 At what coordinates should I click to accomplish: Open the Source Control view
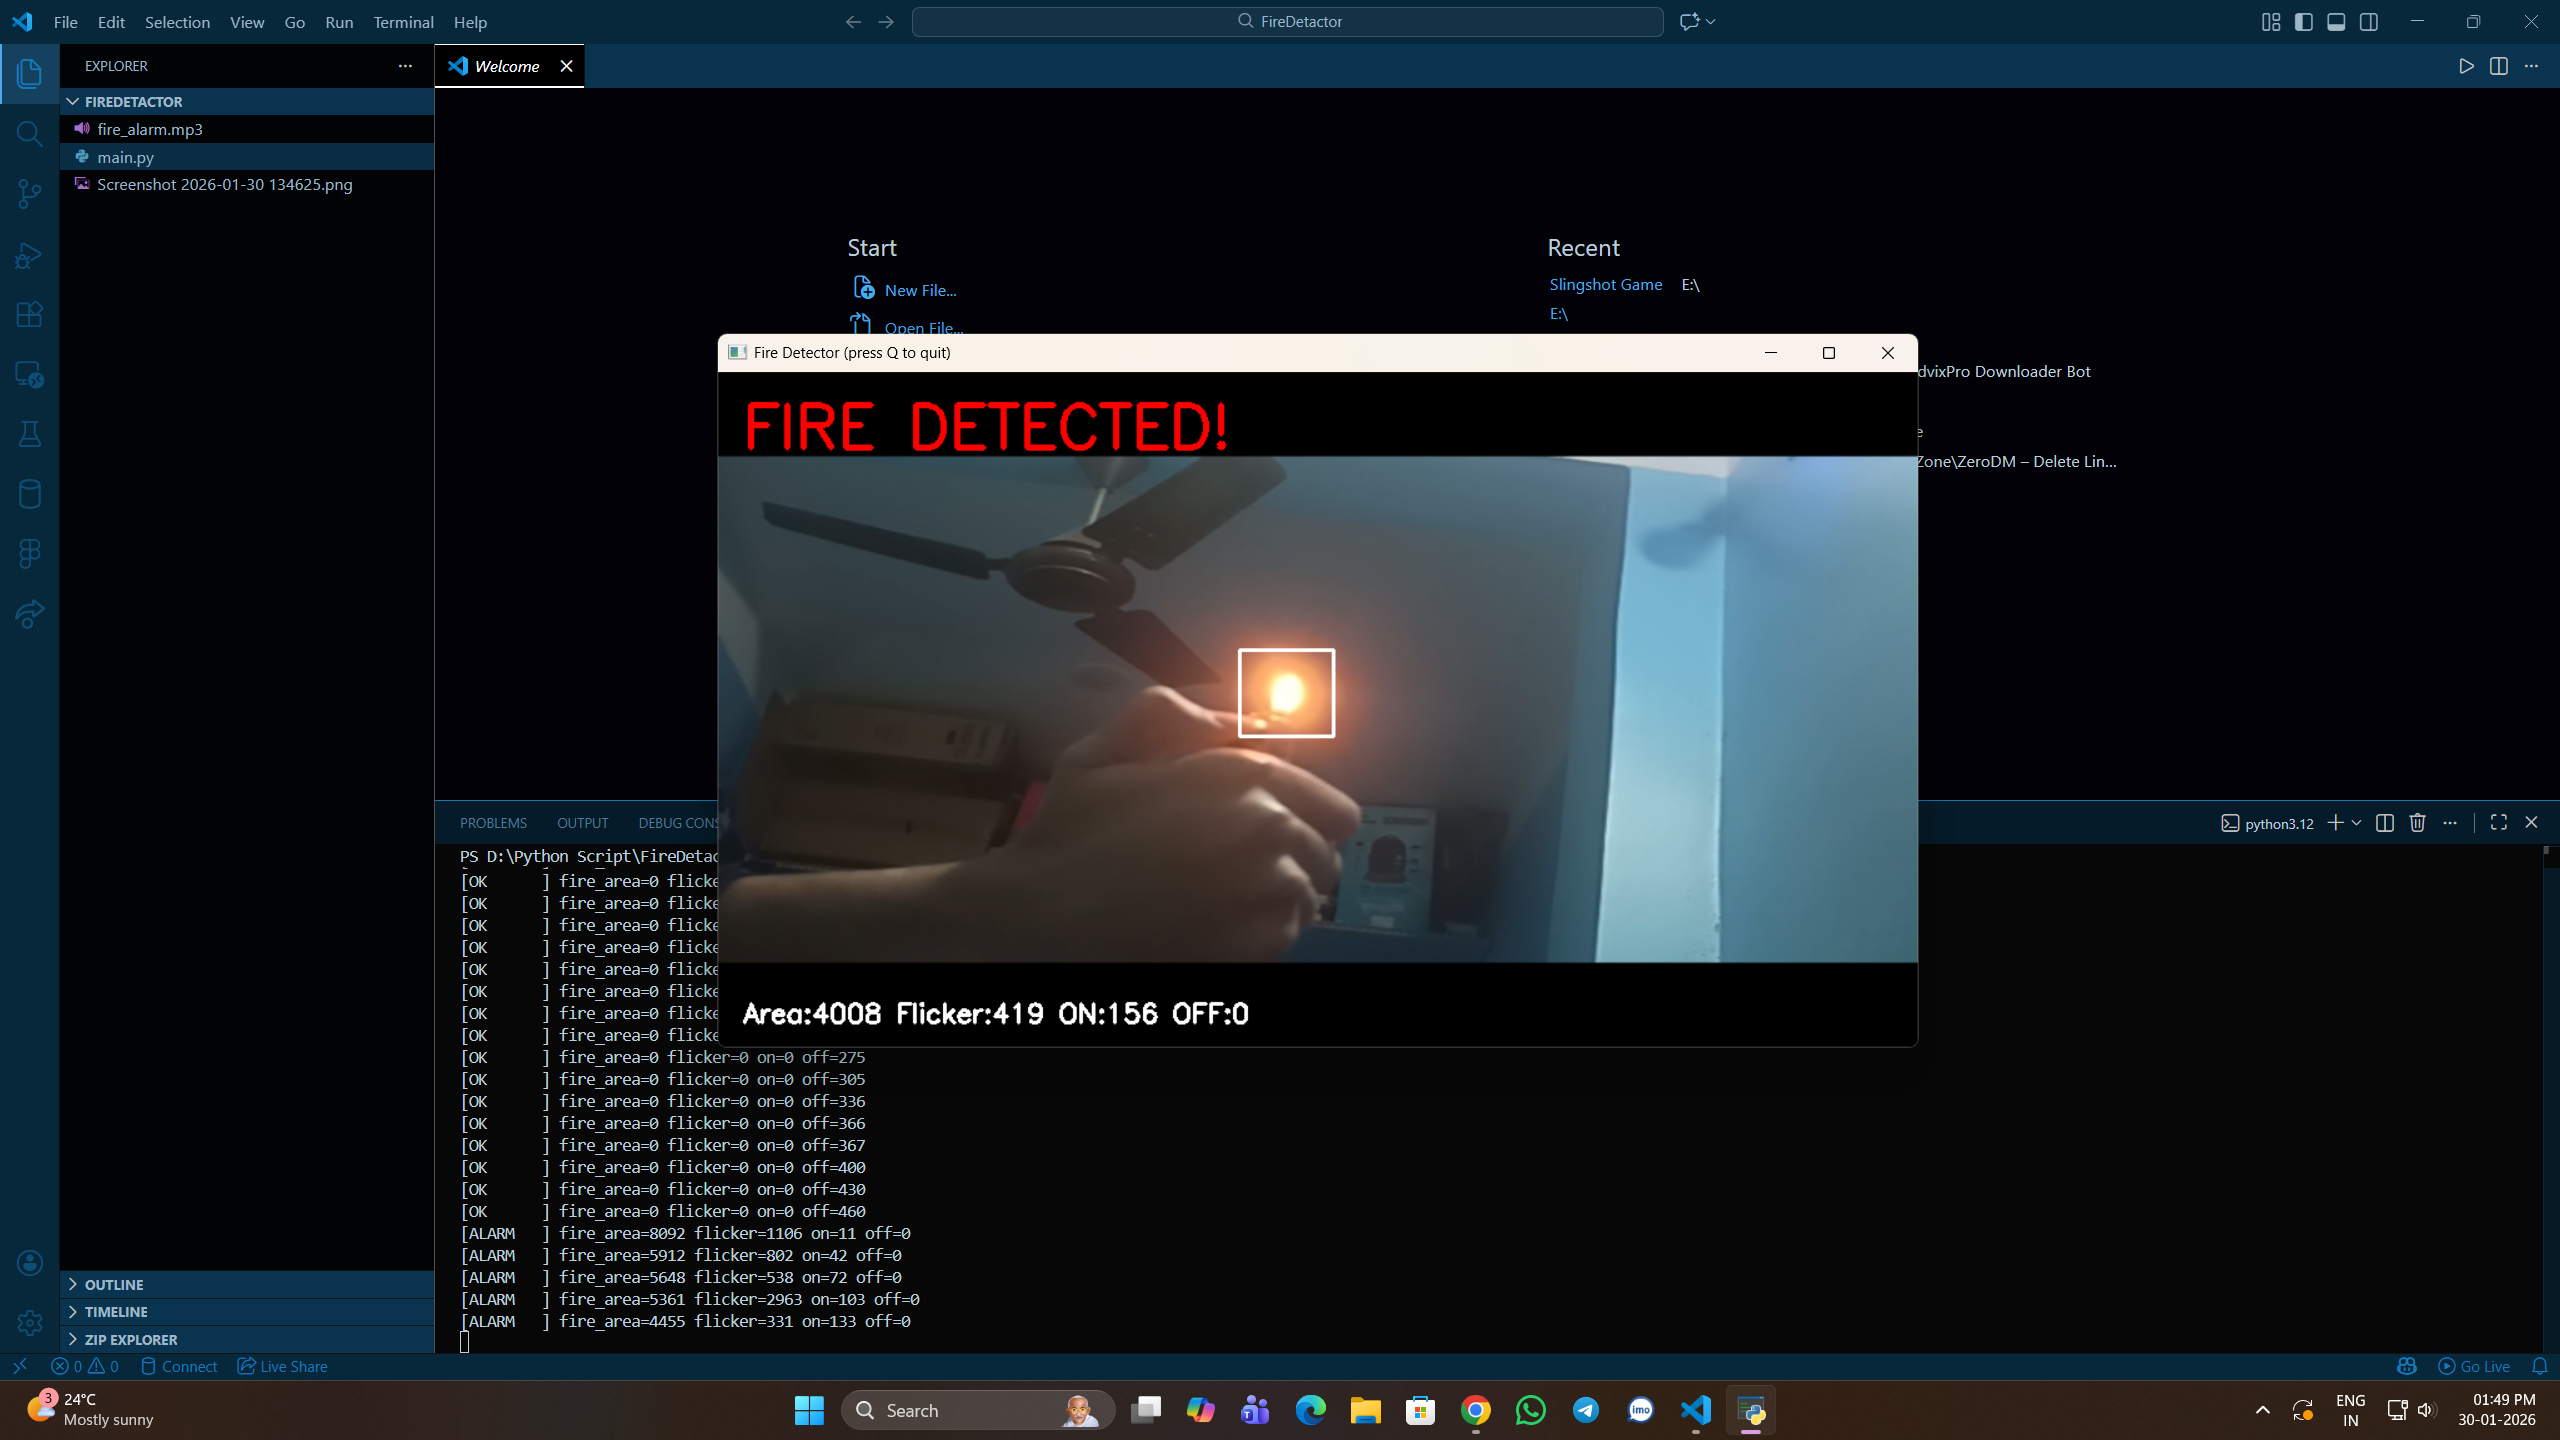click(x=29, y=194)
